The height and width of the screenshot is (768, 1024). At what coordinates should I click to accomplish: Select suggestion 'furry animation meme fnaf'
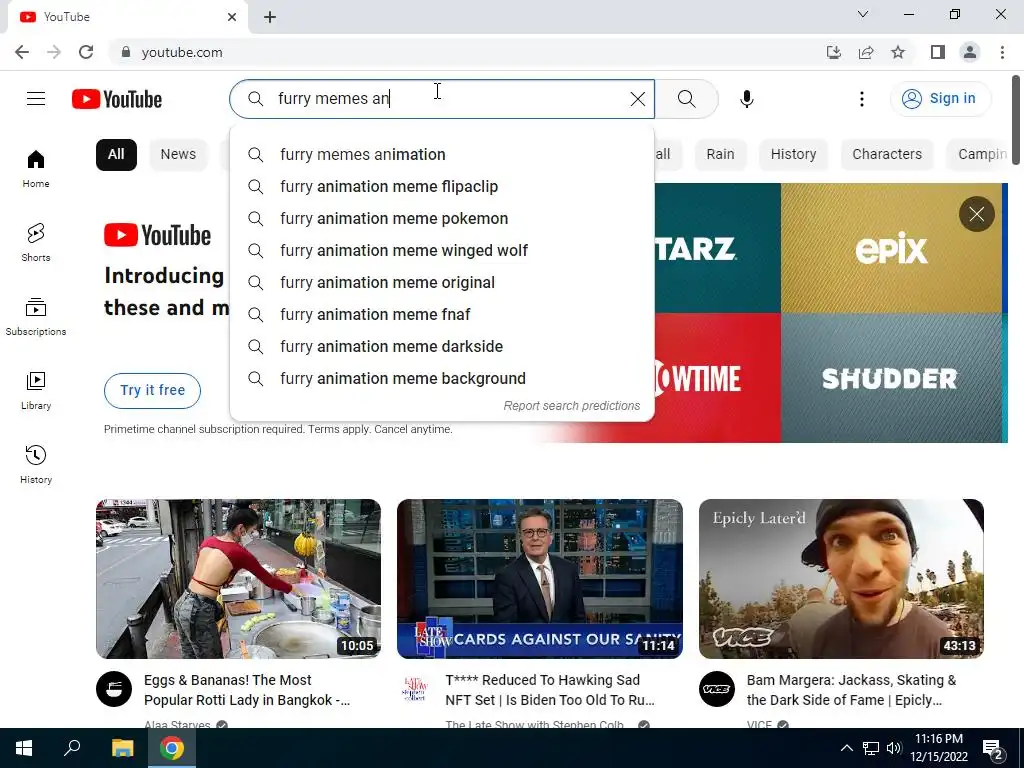[x=442, y=314]
